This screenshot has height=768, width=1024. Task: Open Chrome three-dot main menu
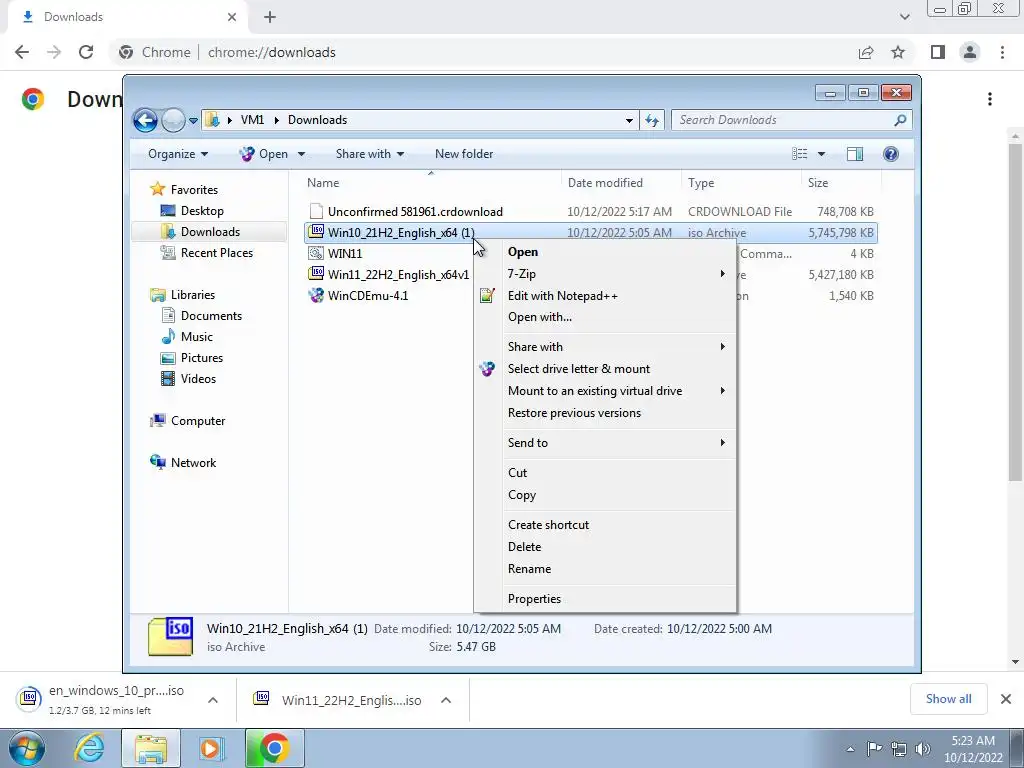(1002, 52)
